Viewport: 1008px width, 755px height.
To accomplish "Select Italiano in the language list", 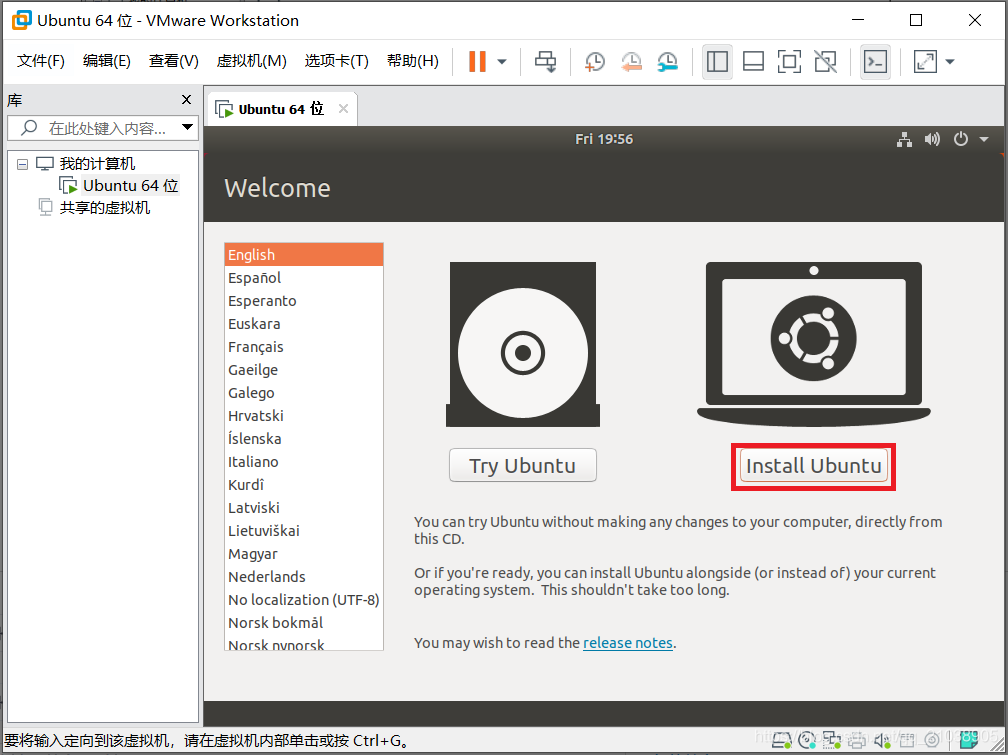I will pyautogui.click(x=303, y=462).
